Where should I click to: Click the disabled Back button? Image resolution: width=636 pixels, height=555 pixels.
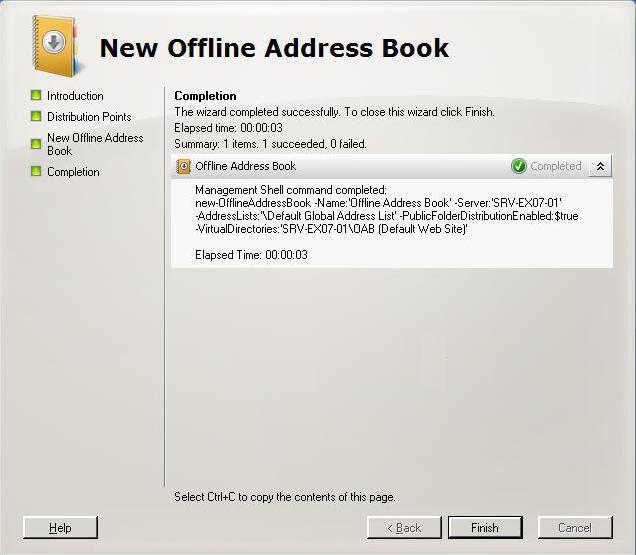404,527
